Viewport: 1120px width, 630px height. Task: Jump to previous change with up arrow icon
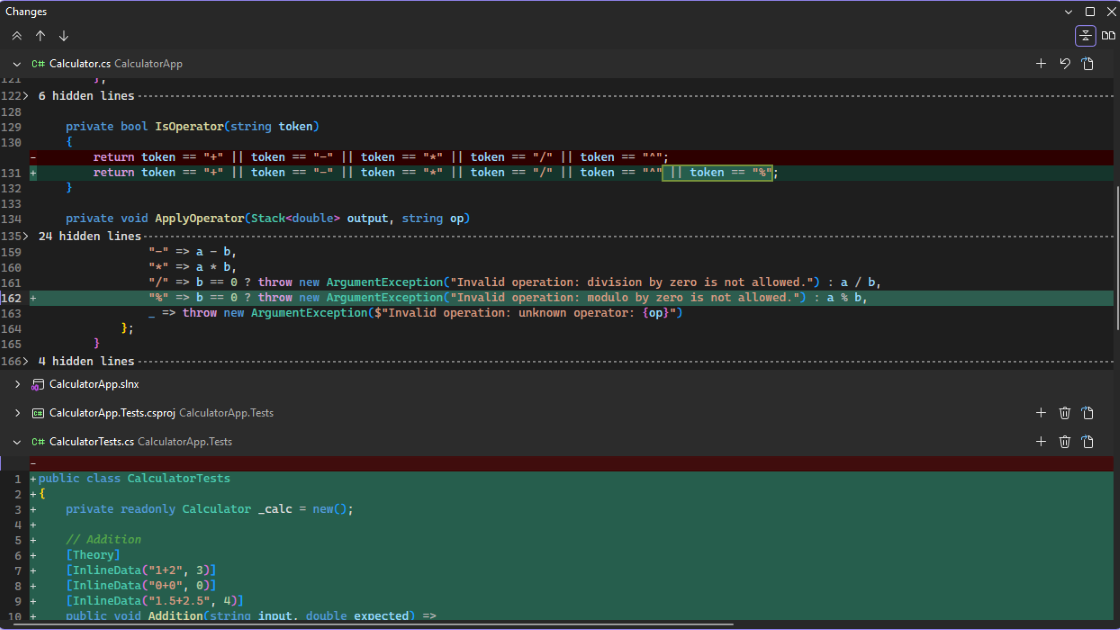[39, 35]
